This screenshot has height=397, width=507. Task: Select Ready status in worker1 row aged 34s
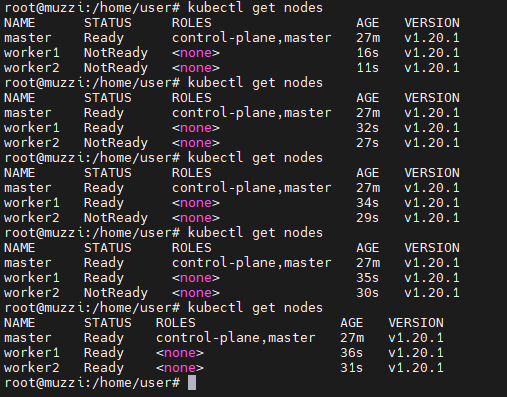pyautogui.click(x=104, y=203)
